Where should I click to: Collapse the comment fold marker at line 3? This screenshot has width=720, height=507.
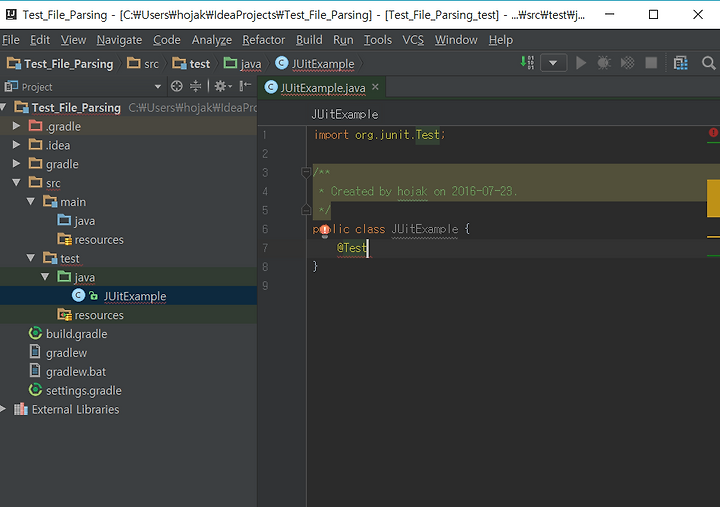(306, 173)
